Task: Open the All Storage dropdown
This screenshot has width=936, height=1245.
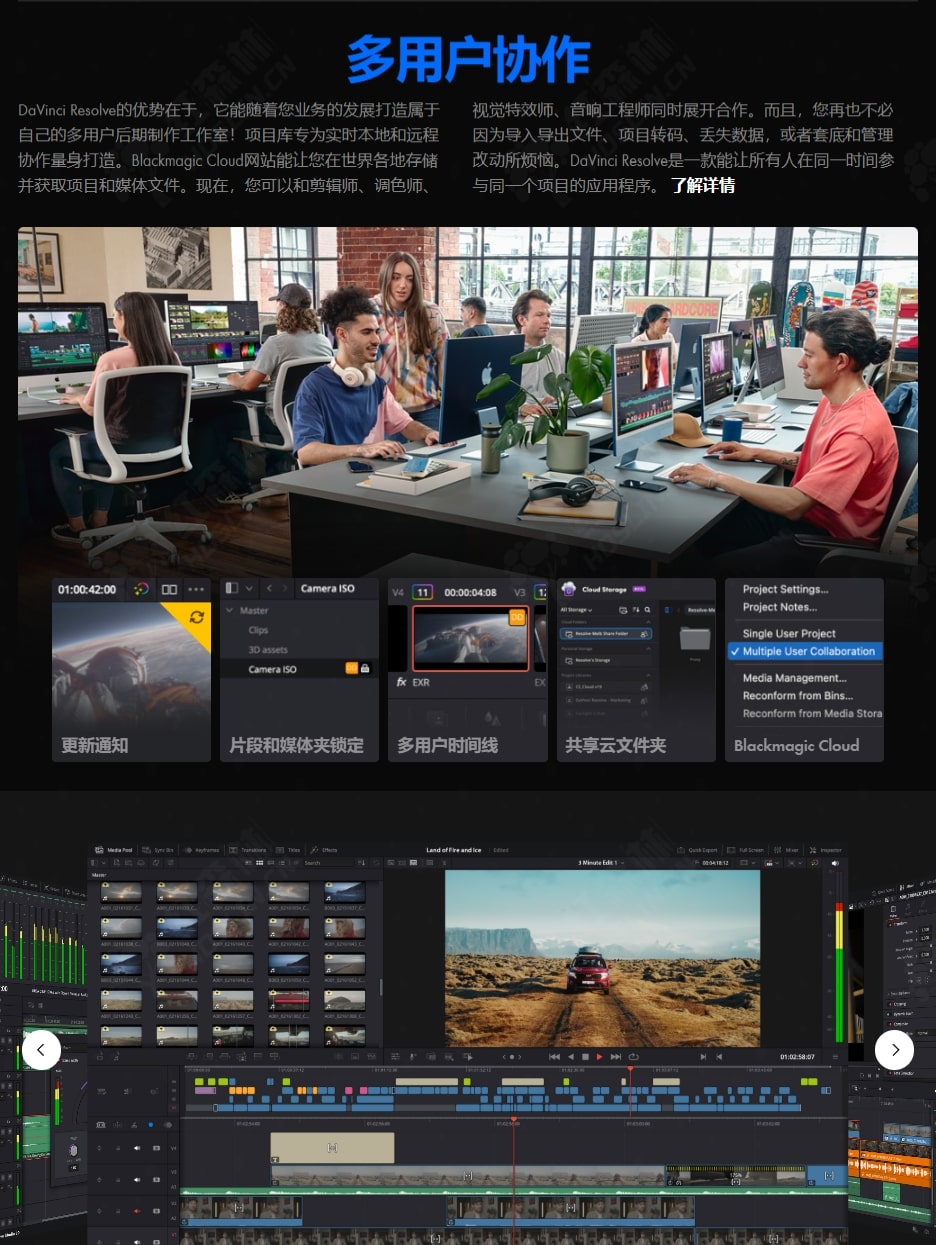Action: point(576,610)
